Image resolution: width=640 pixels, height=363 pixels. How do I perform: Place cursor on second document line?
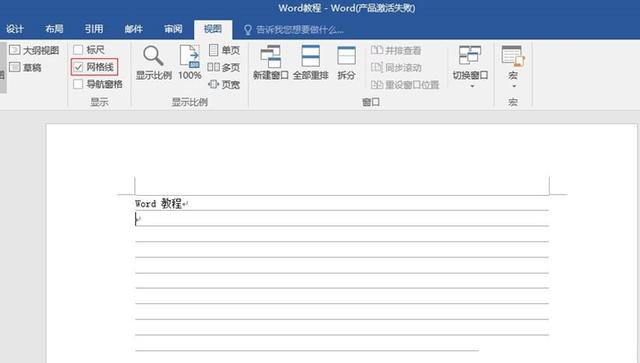pyautogui.click(x=342, y=219)
